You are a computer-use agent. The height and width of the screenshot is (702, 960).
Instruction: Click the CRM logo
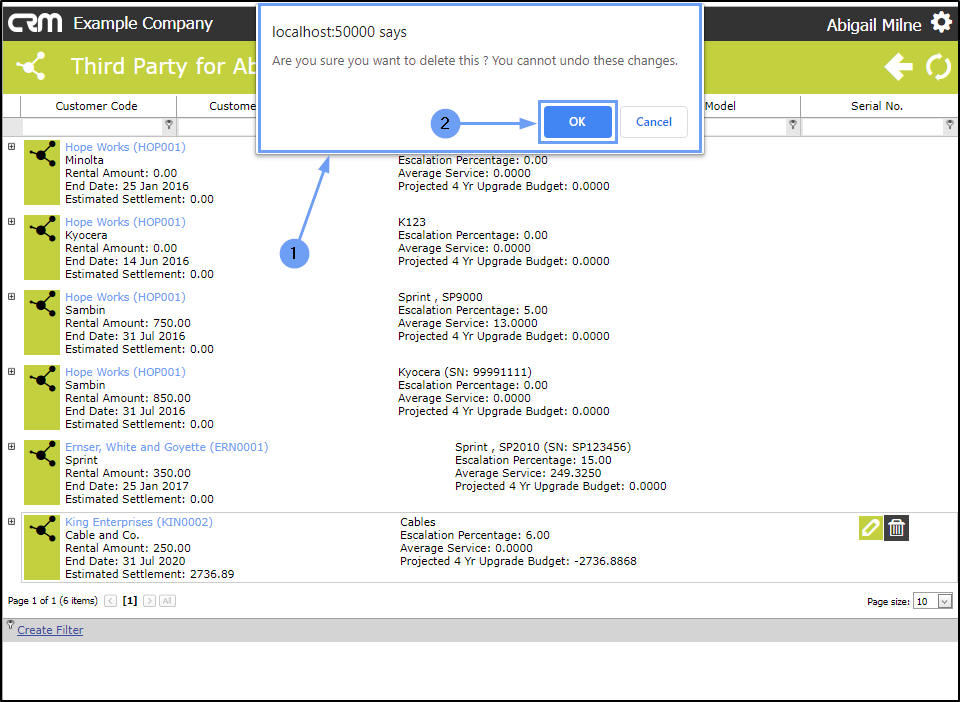[35, 23]
